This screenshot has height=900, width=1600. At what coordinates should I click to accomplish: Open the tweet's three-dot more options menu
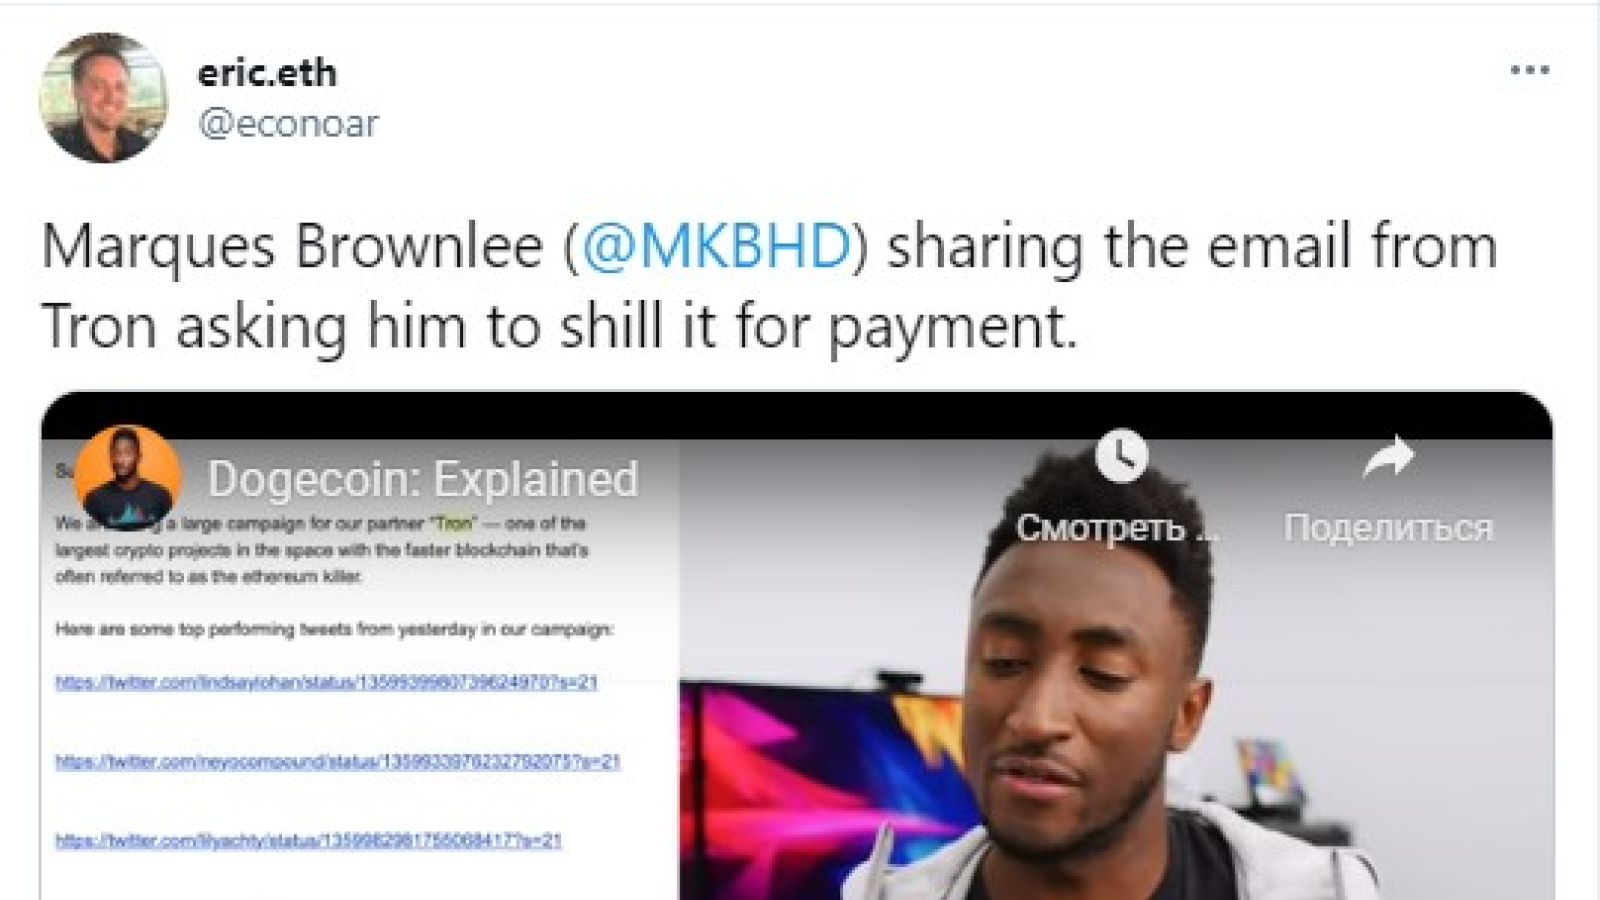click(x=1529, y=70)
